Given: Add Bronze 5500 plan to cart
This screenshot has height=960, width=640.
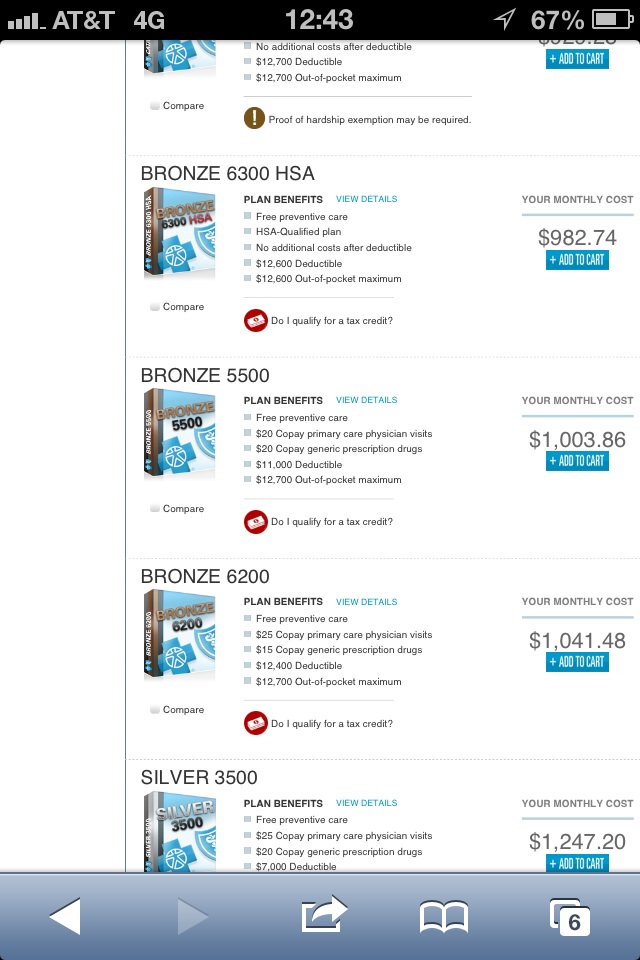Looking at the screenshot, I should tap(577, 461).
